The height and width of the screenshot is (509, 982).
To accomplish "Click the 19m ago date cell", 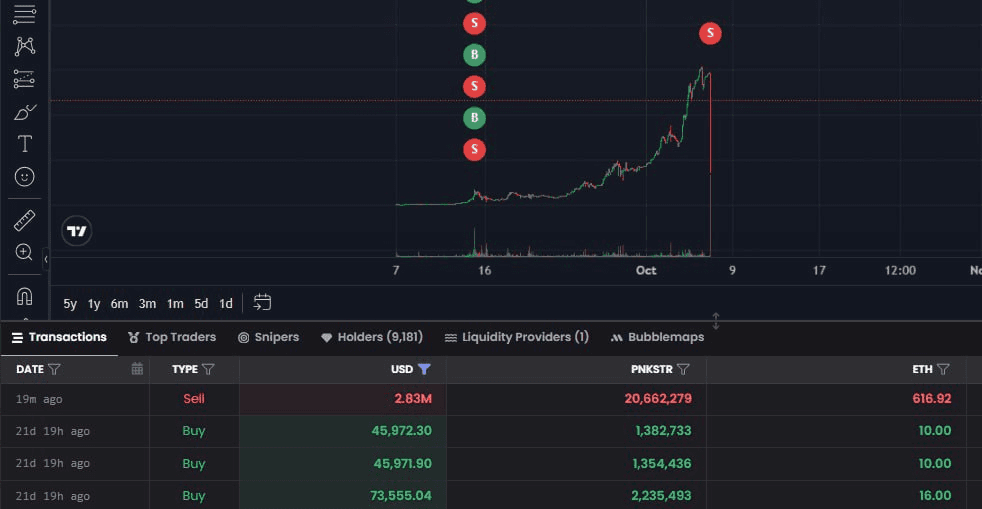I will 39,399.
